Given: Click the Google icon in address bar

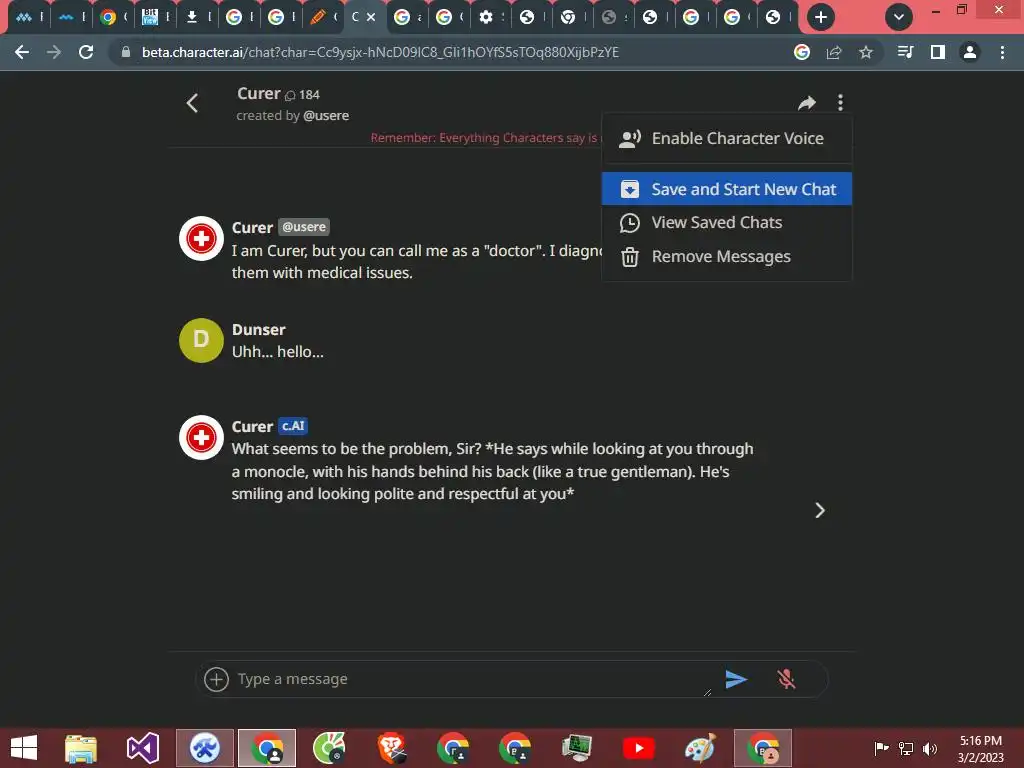Looking at the screenshot, I should [x=802, y=52].
